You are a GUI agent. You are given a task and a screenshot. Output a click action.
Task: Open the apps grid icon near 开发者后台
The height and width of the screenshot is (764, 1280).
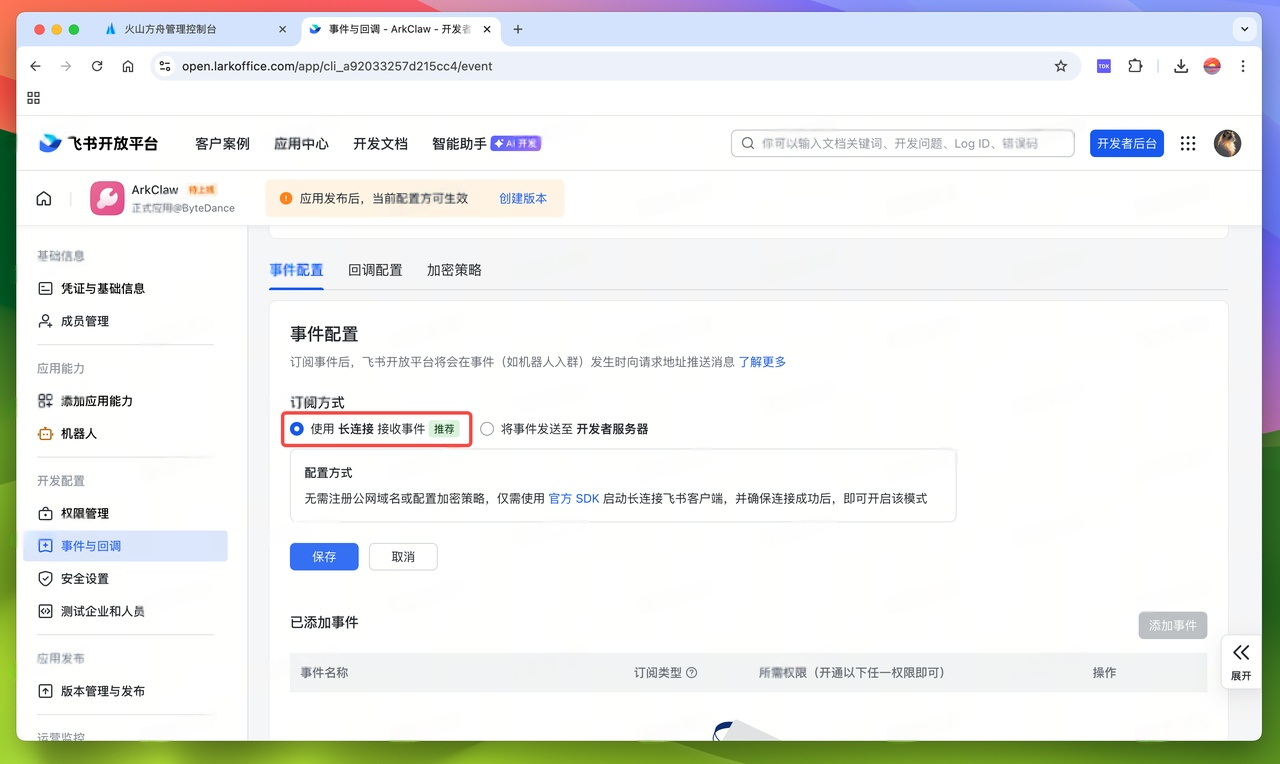click(1187, 143)
